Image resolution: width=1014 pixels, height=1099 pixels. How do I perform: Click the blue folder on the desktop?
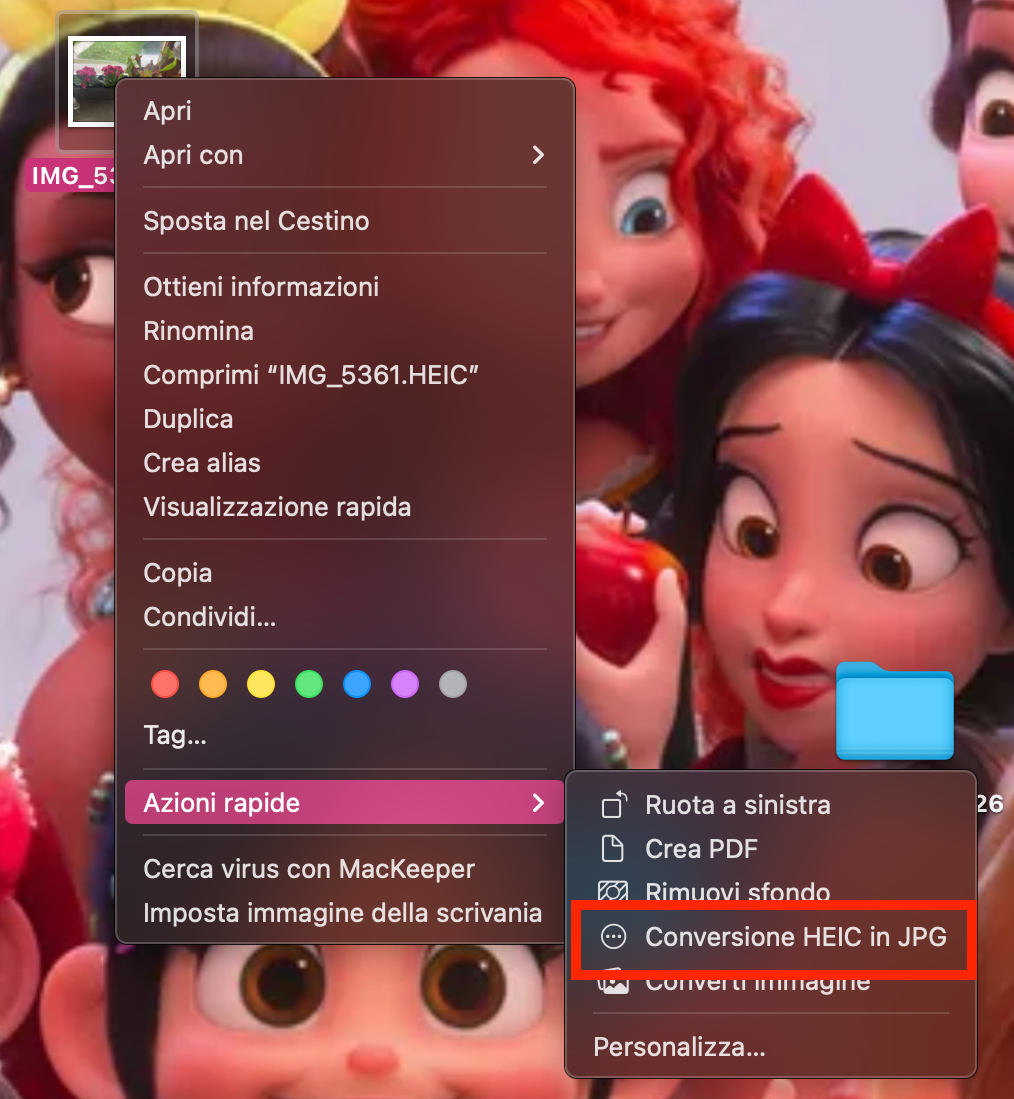[x=895, y=711]
